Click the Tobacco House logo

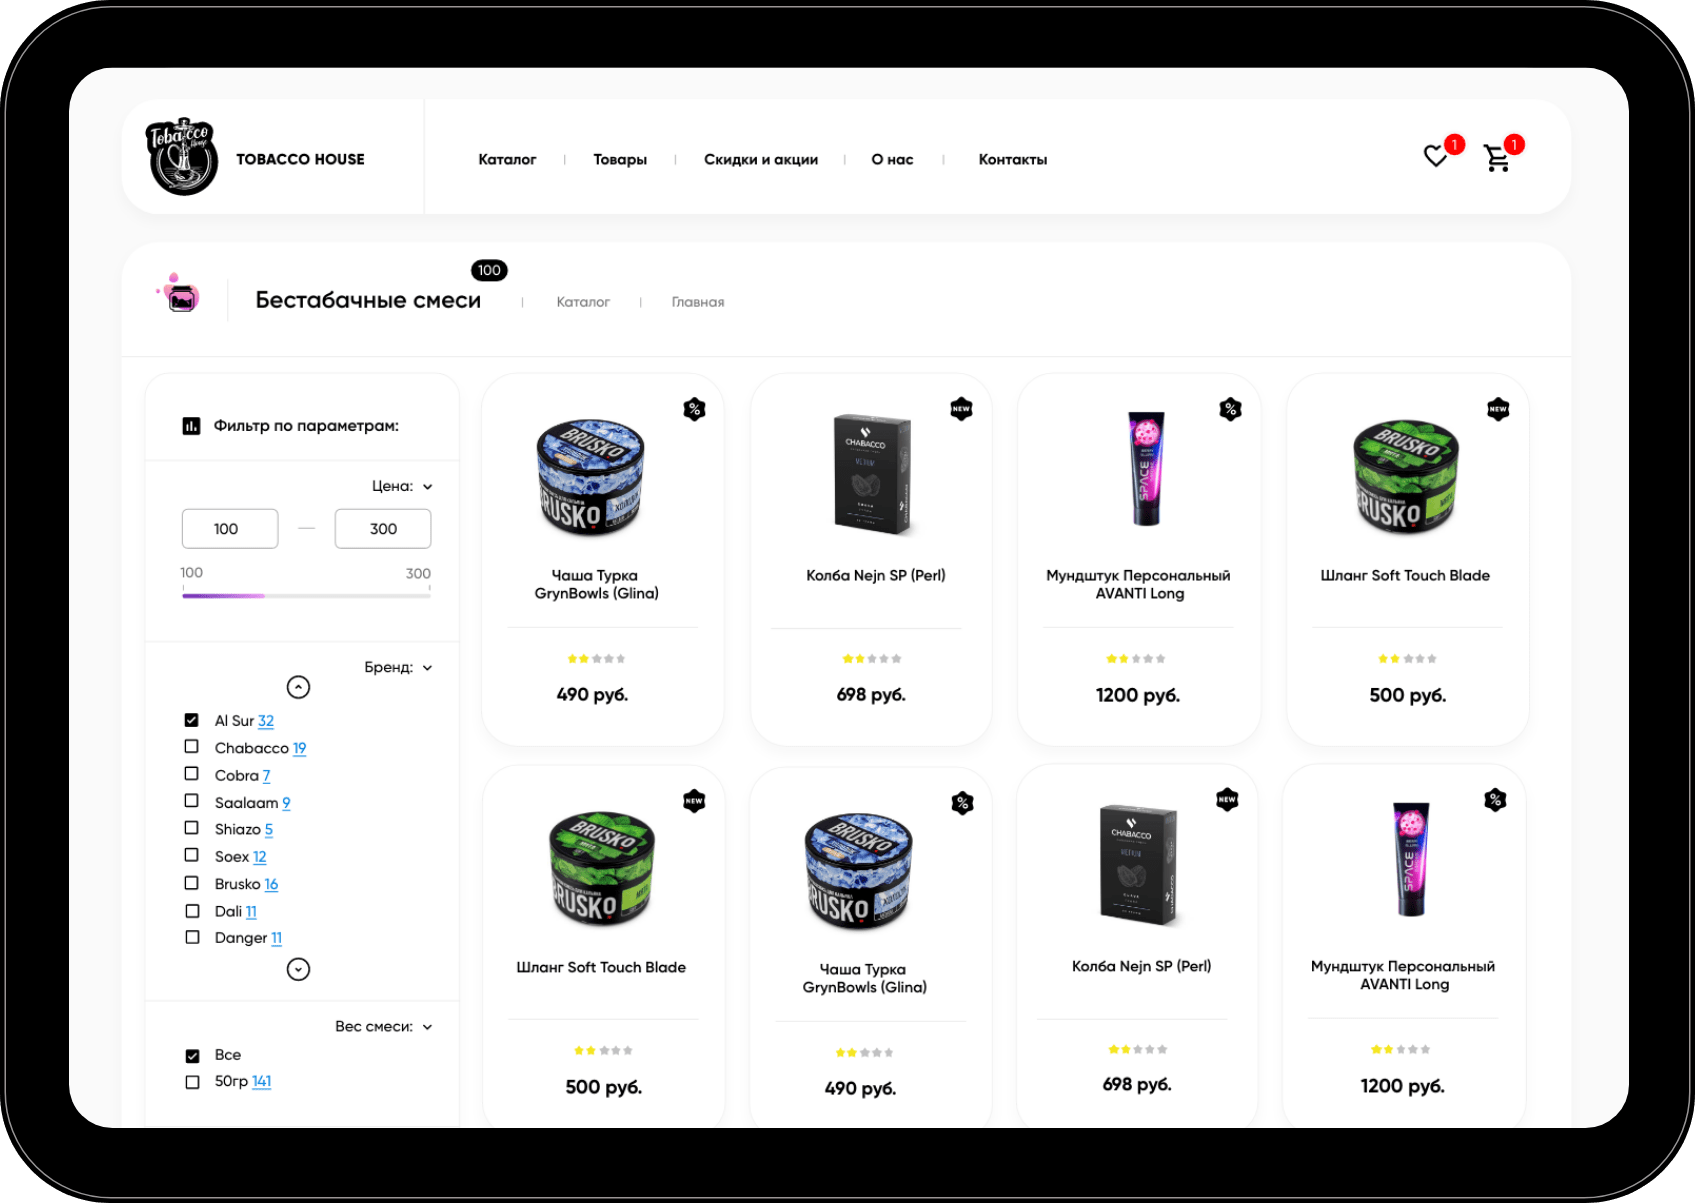click(x=182, y=157)
